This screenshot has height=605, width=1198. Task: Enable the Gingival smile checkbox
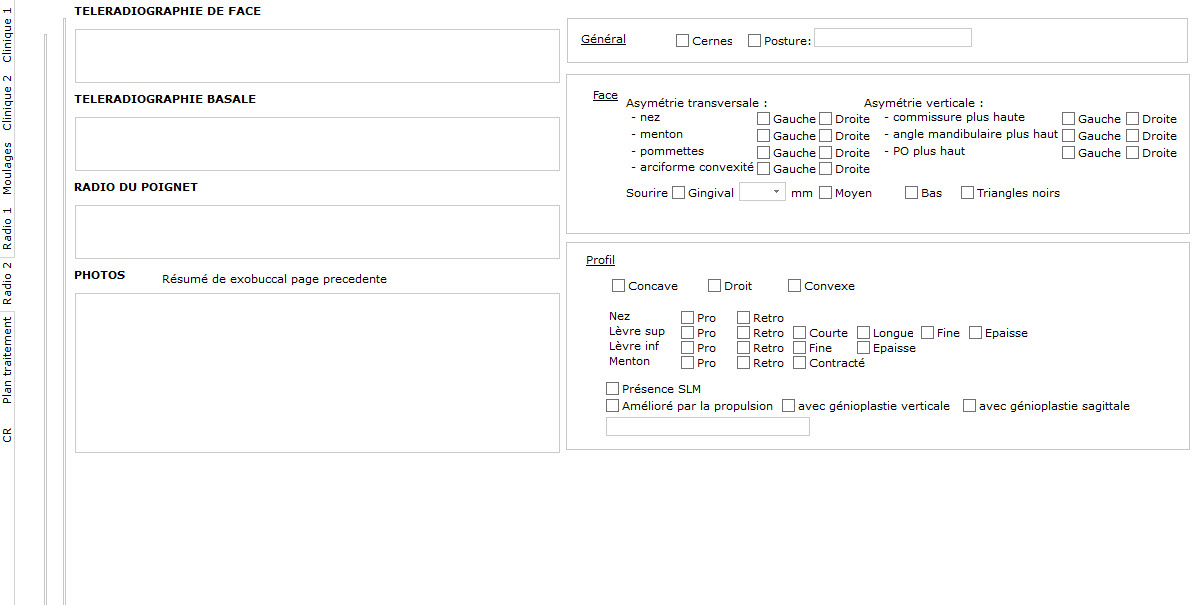(679, 192)
